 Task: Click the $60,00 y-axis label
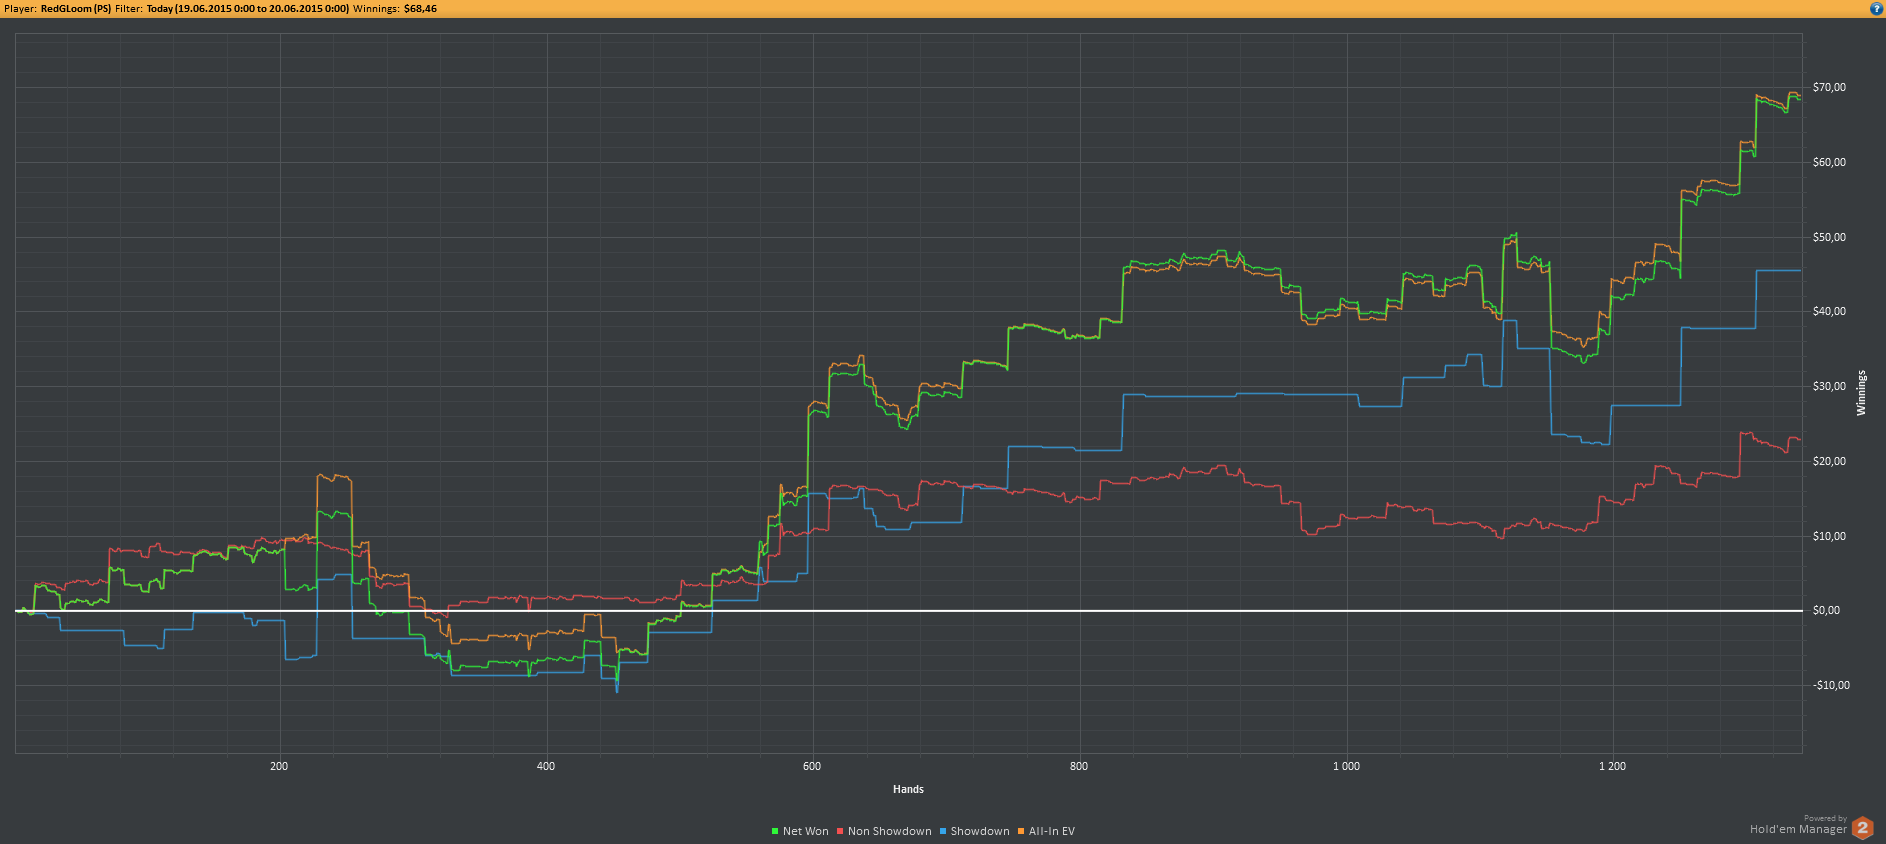[1829, 162]
